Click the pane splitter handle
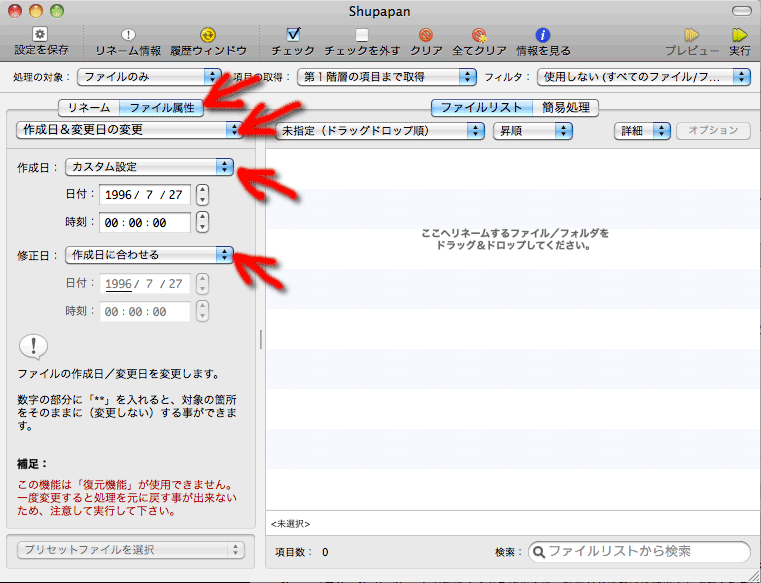The image size is (761, 583). coord(261,340)
